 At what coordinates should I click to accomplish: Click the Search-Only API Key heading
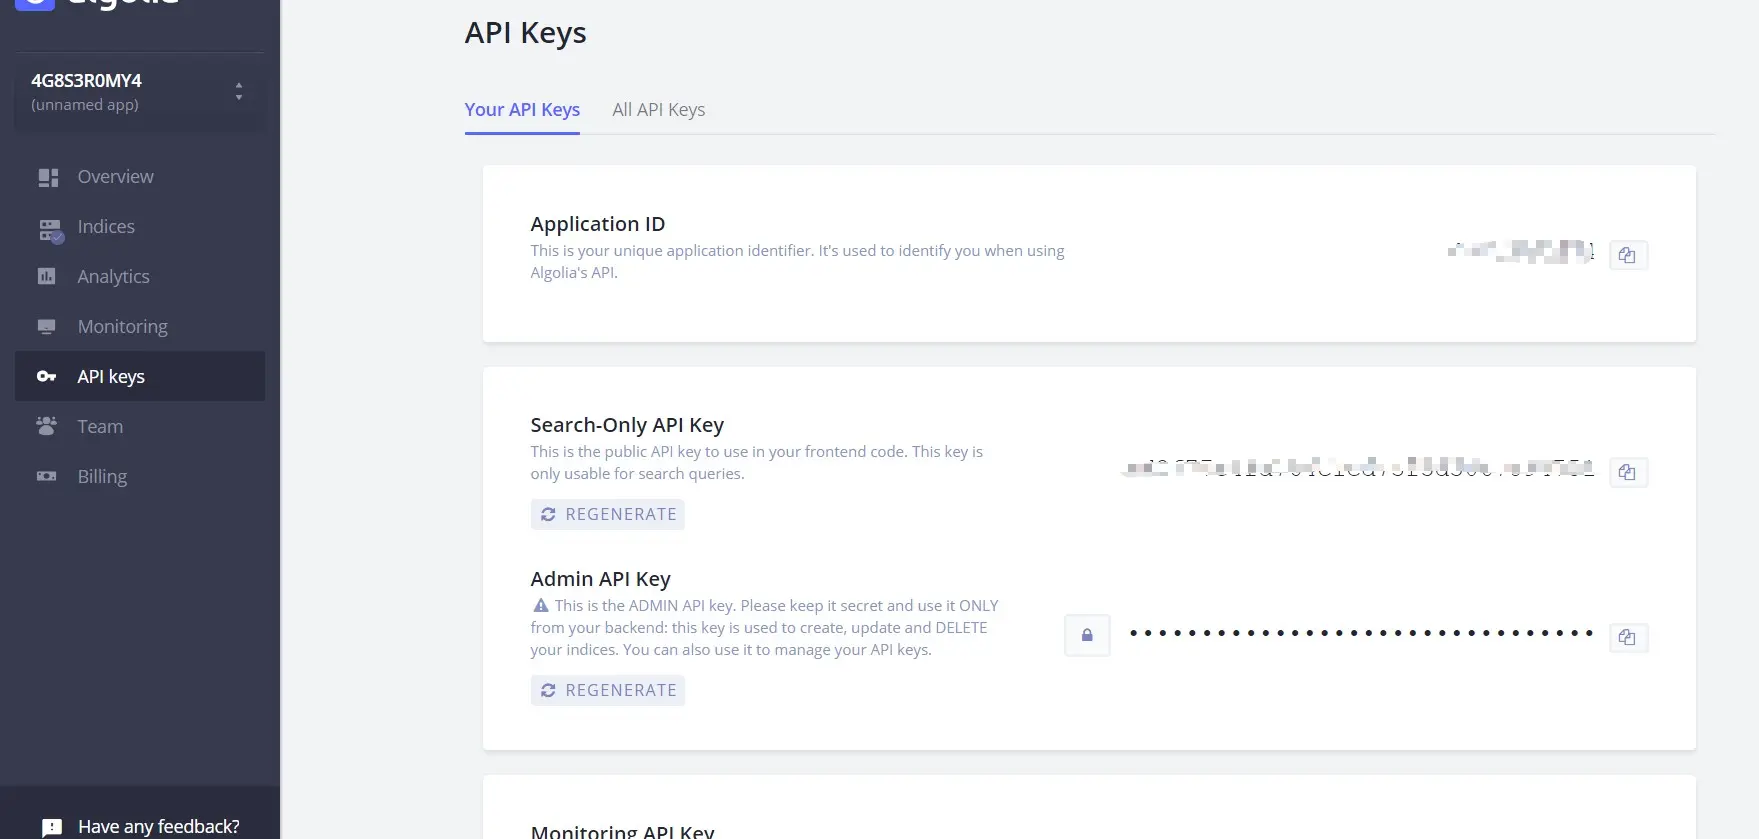point(627,425)
